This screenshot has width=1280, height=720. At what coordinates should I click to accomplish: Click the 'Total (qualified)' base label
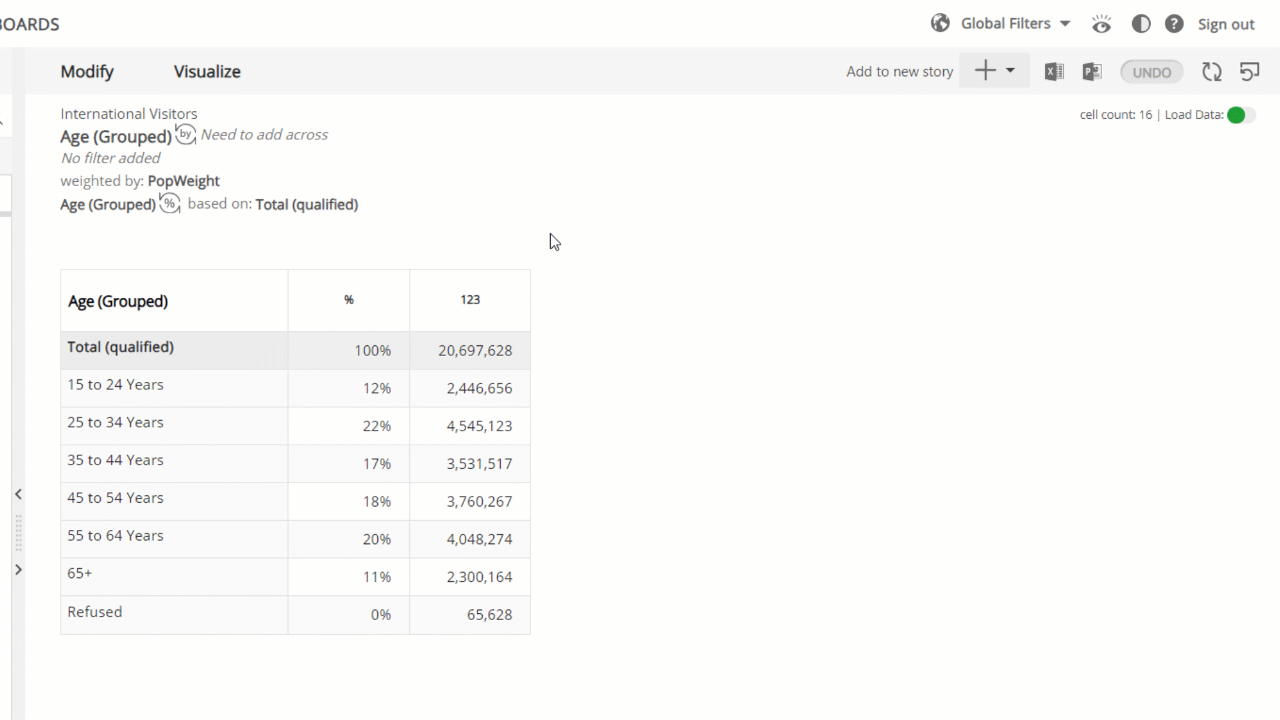tap(306, 204)
